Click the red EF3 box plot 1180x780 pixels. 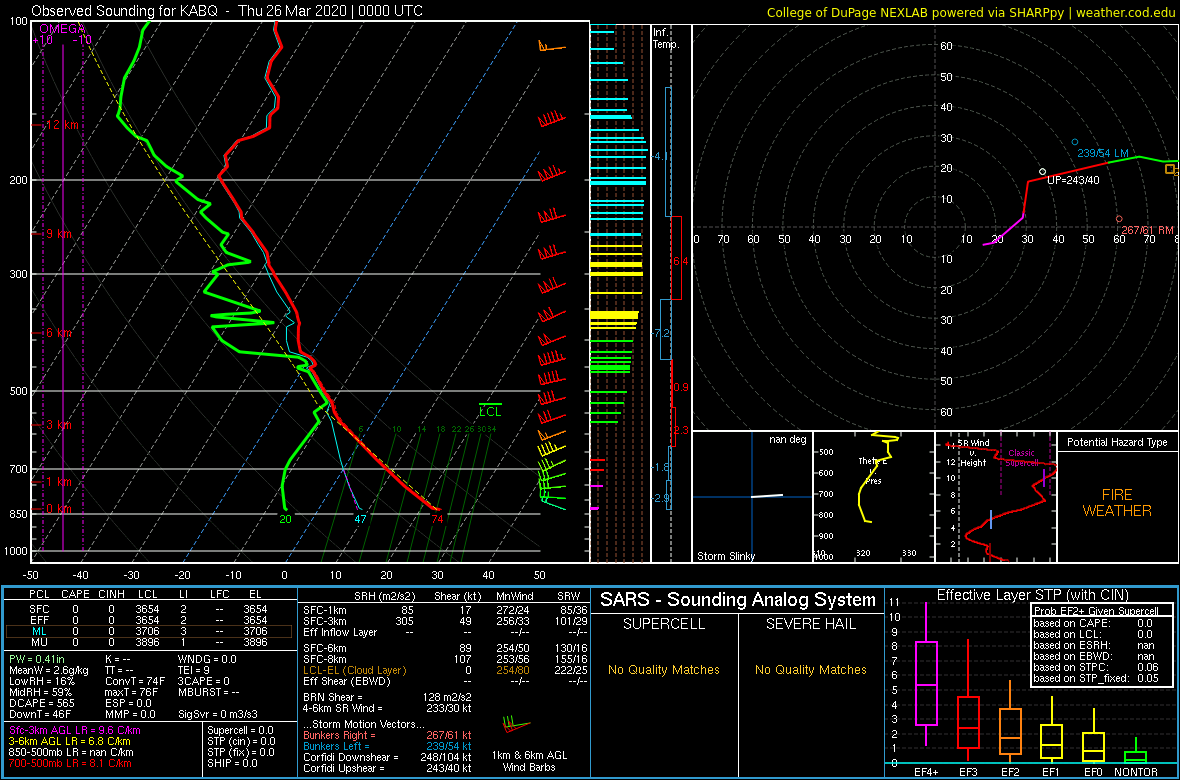969,721
